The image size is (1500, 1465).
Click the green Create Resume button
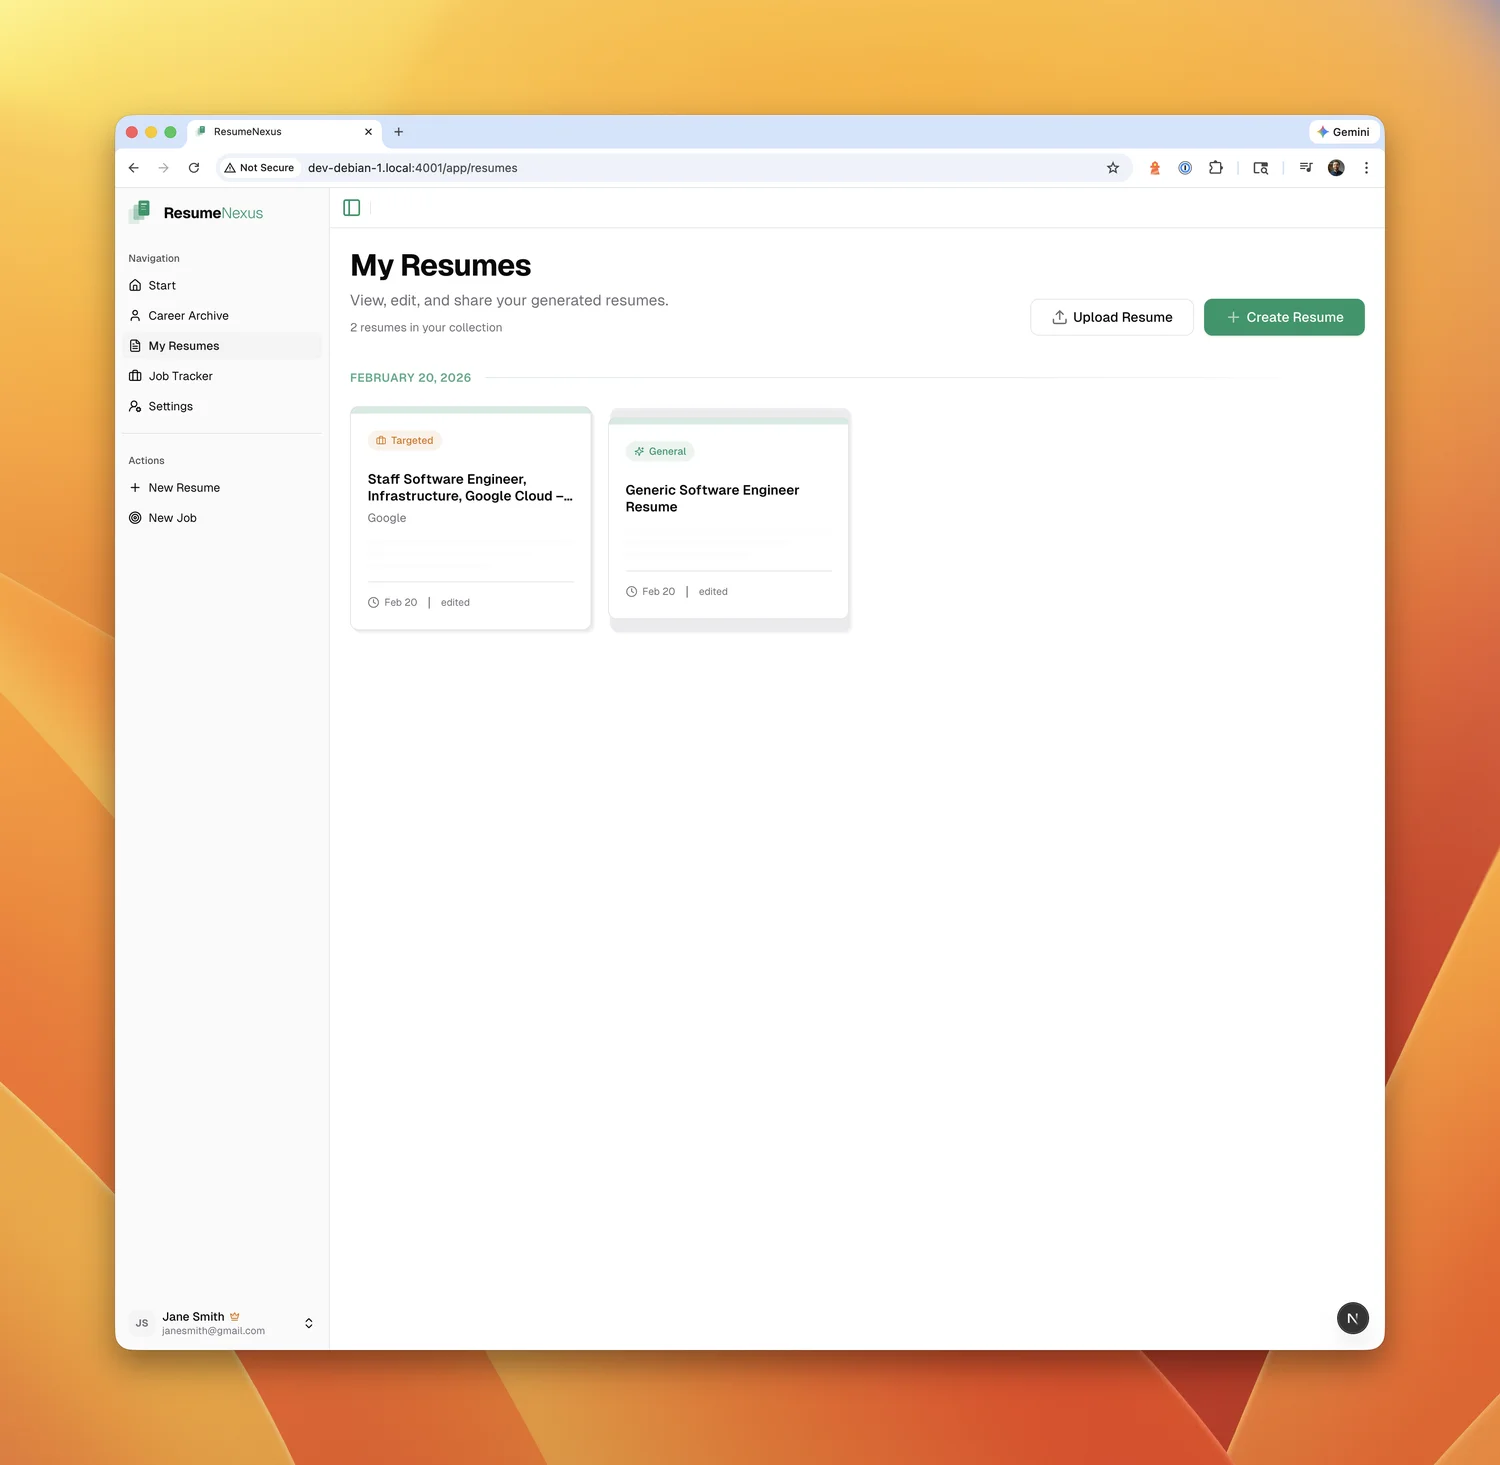tap(1283, 317)
